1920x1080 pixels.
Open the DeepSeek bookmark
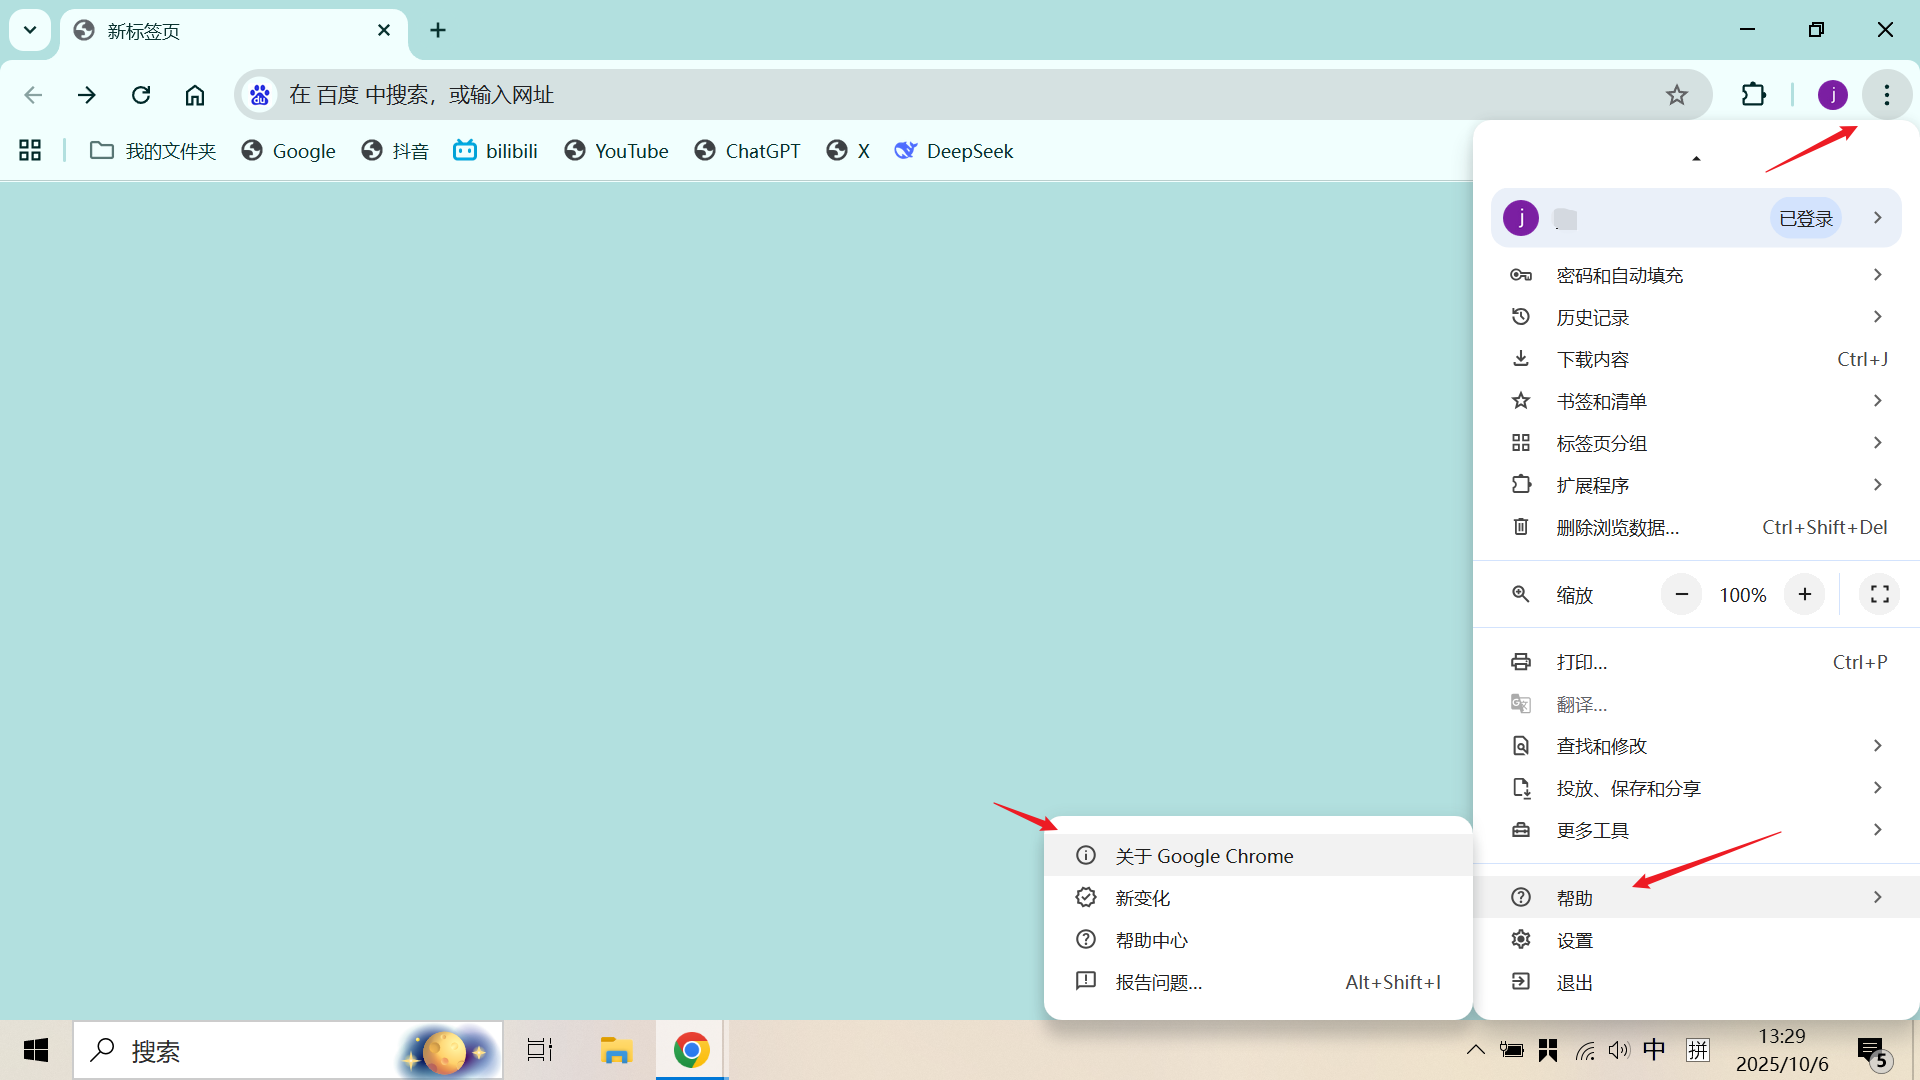(x=954, y=151)
